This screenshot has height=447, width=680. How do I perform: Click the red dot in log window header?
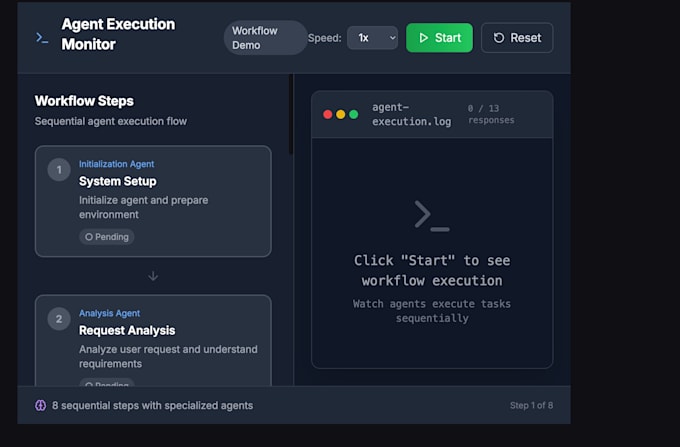(328, 114)
